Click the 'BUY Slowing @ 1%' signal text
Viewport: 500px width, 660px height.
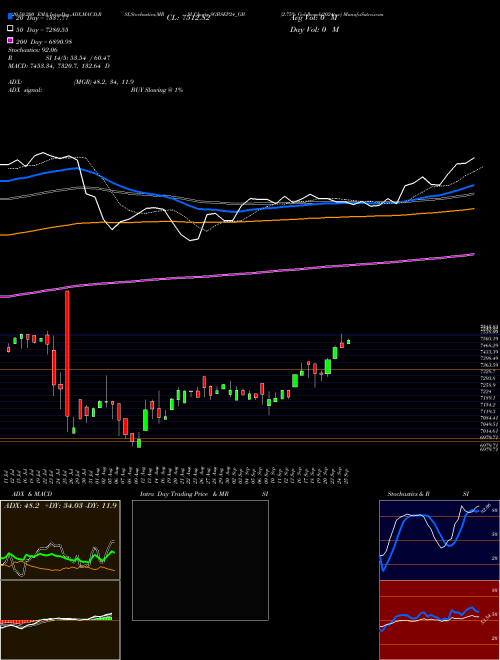[x=157, y=90]
